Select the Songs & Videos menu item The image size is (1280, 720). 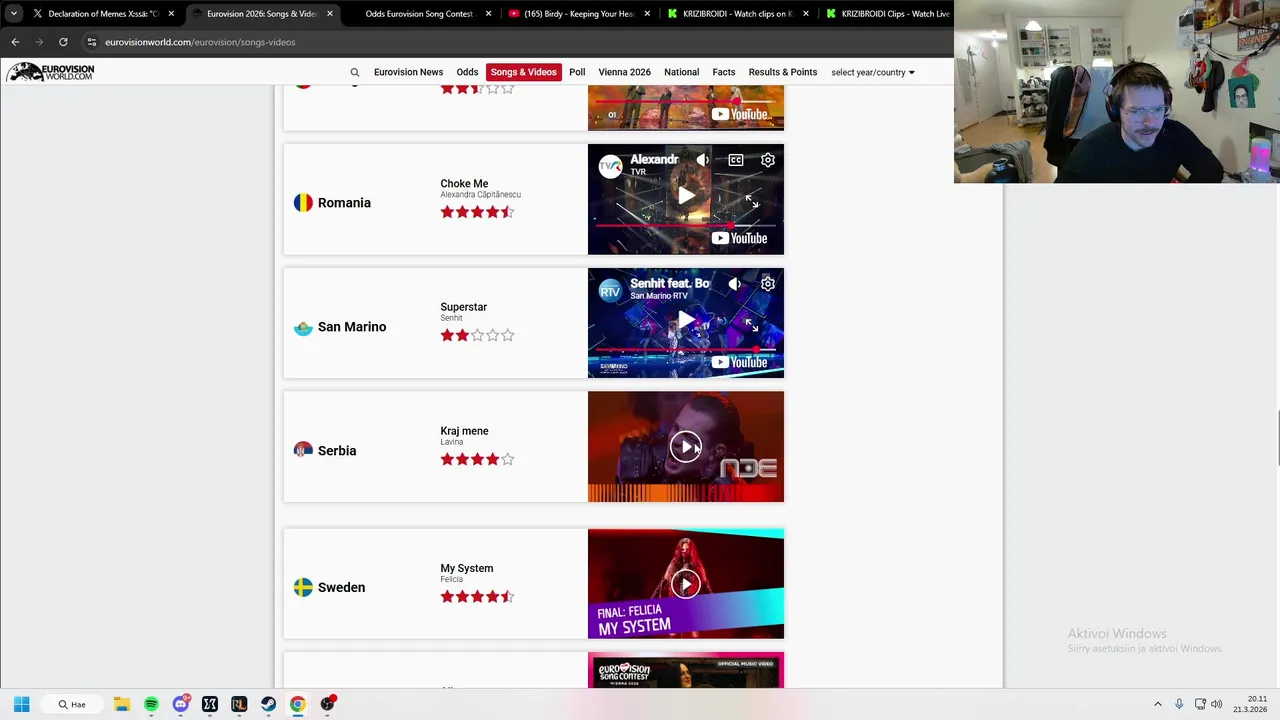tap(523, 72)
